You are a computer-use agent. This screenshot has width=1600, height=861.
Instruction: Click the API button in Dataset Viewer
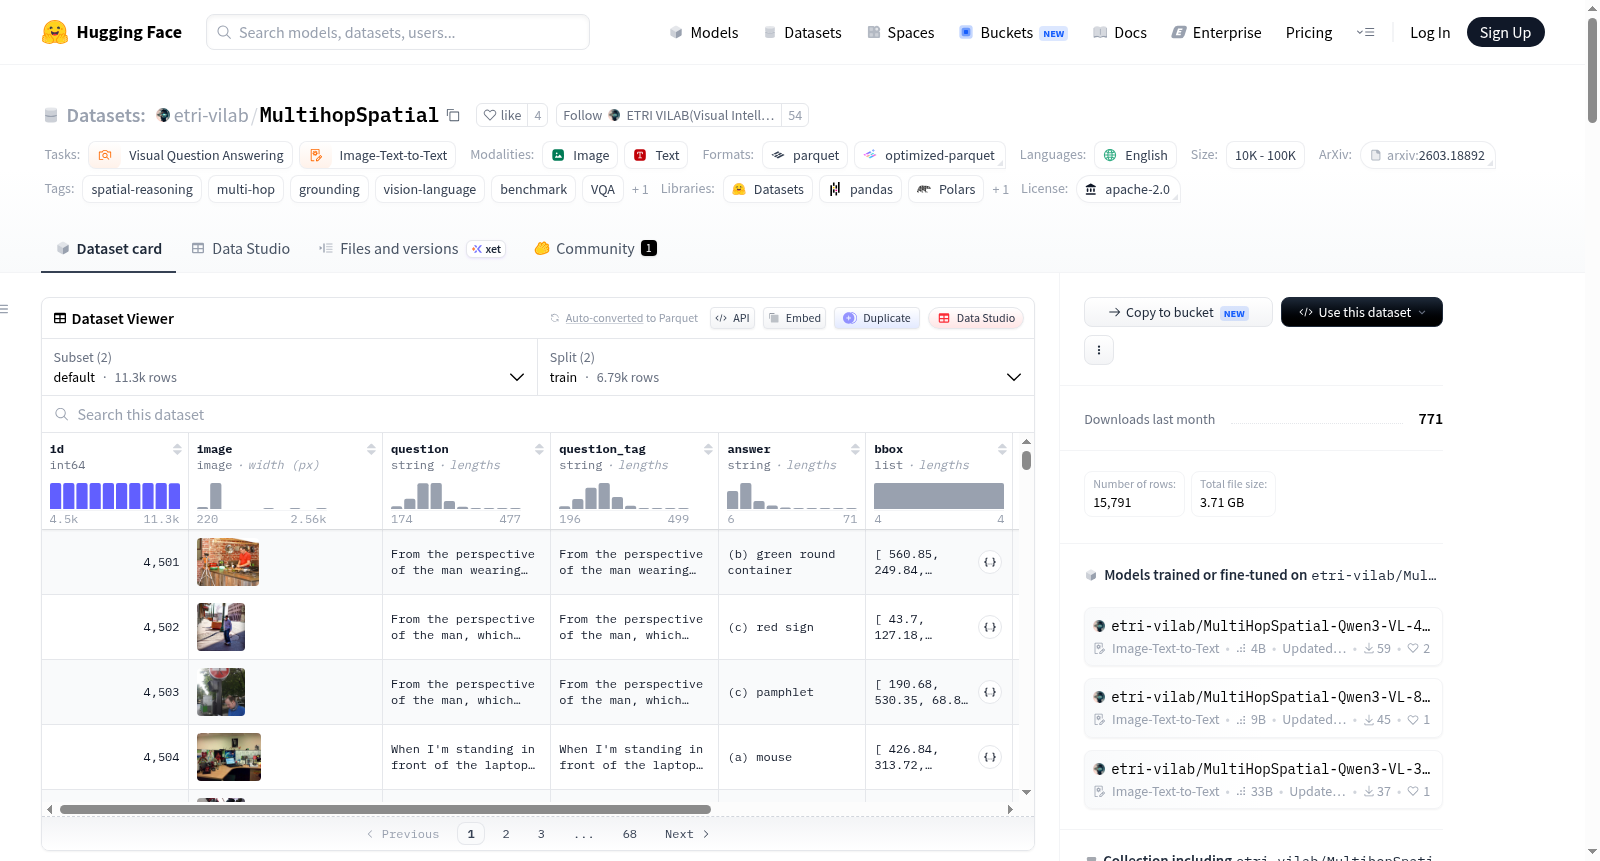pyautogui.click(x=732, y=318)
